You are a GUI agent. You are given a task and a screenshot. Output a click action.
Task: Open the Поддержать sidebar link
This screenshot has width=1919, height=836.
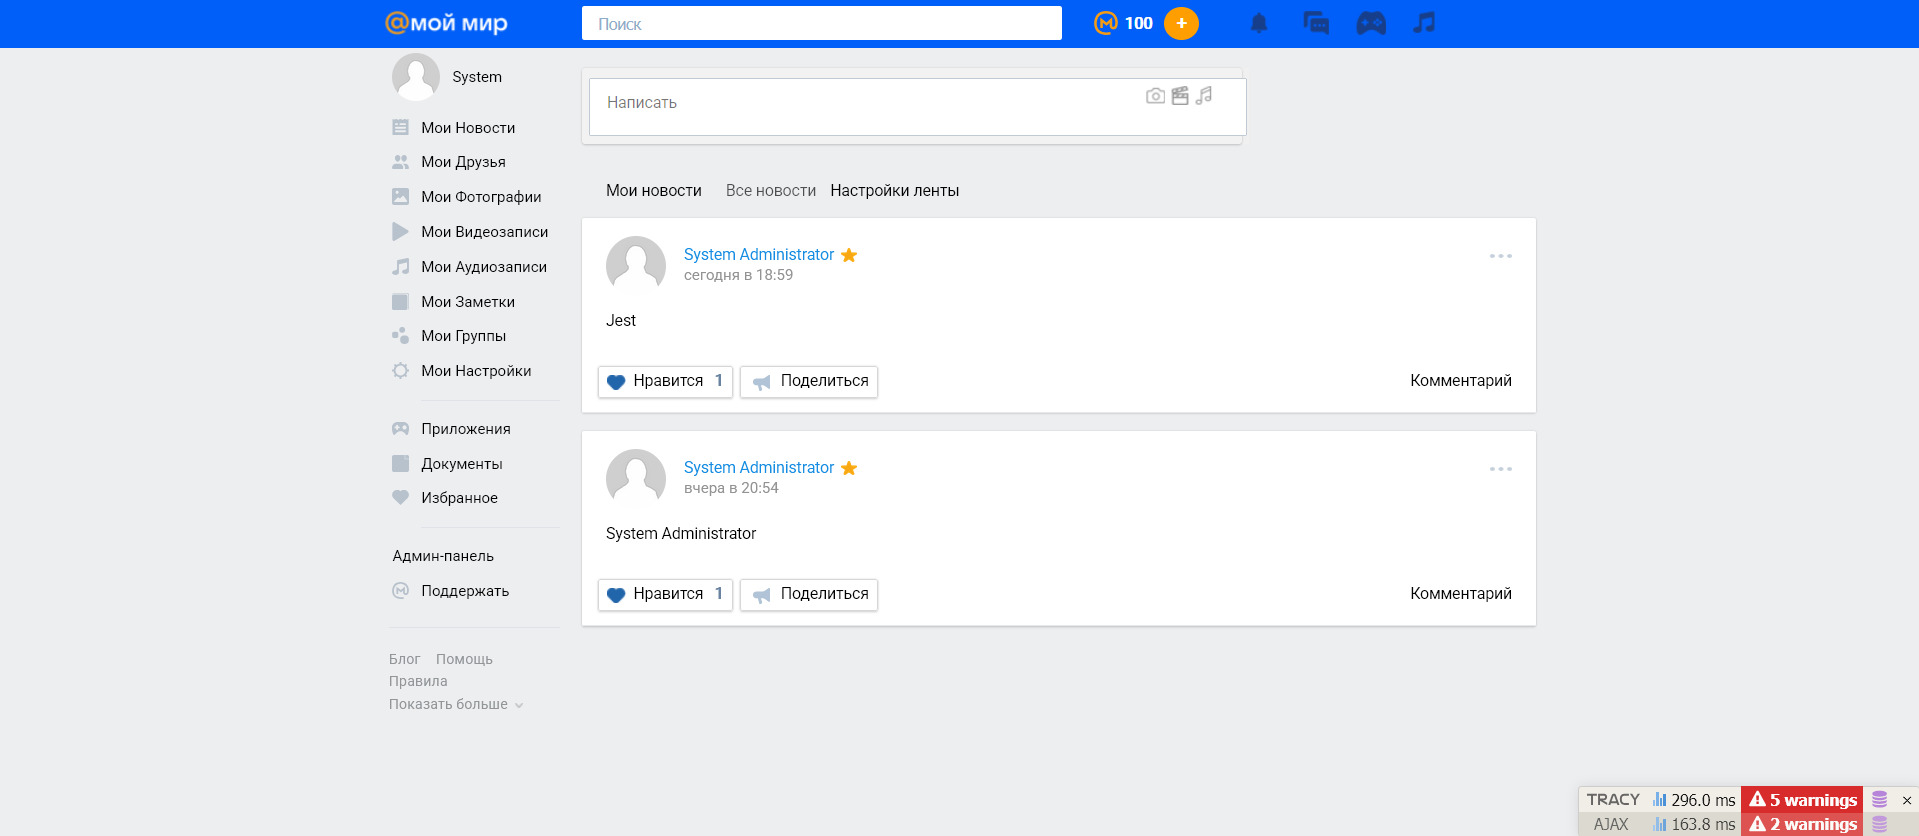(465, 591)
